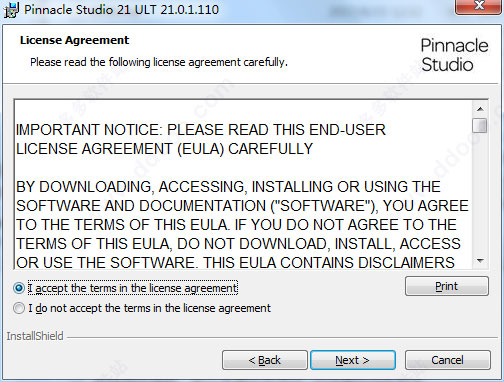Viewport: 504px width, 382px height.
Task: Click the license text scroll up arrow
Action: [480, 109]
